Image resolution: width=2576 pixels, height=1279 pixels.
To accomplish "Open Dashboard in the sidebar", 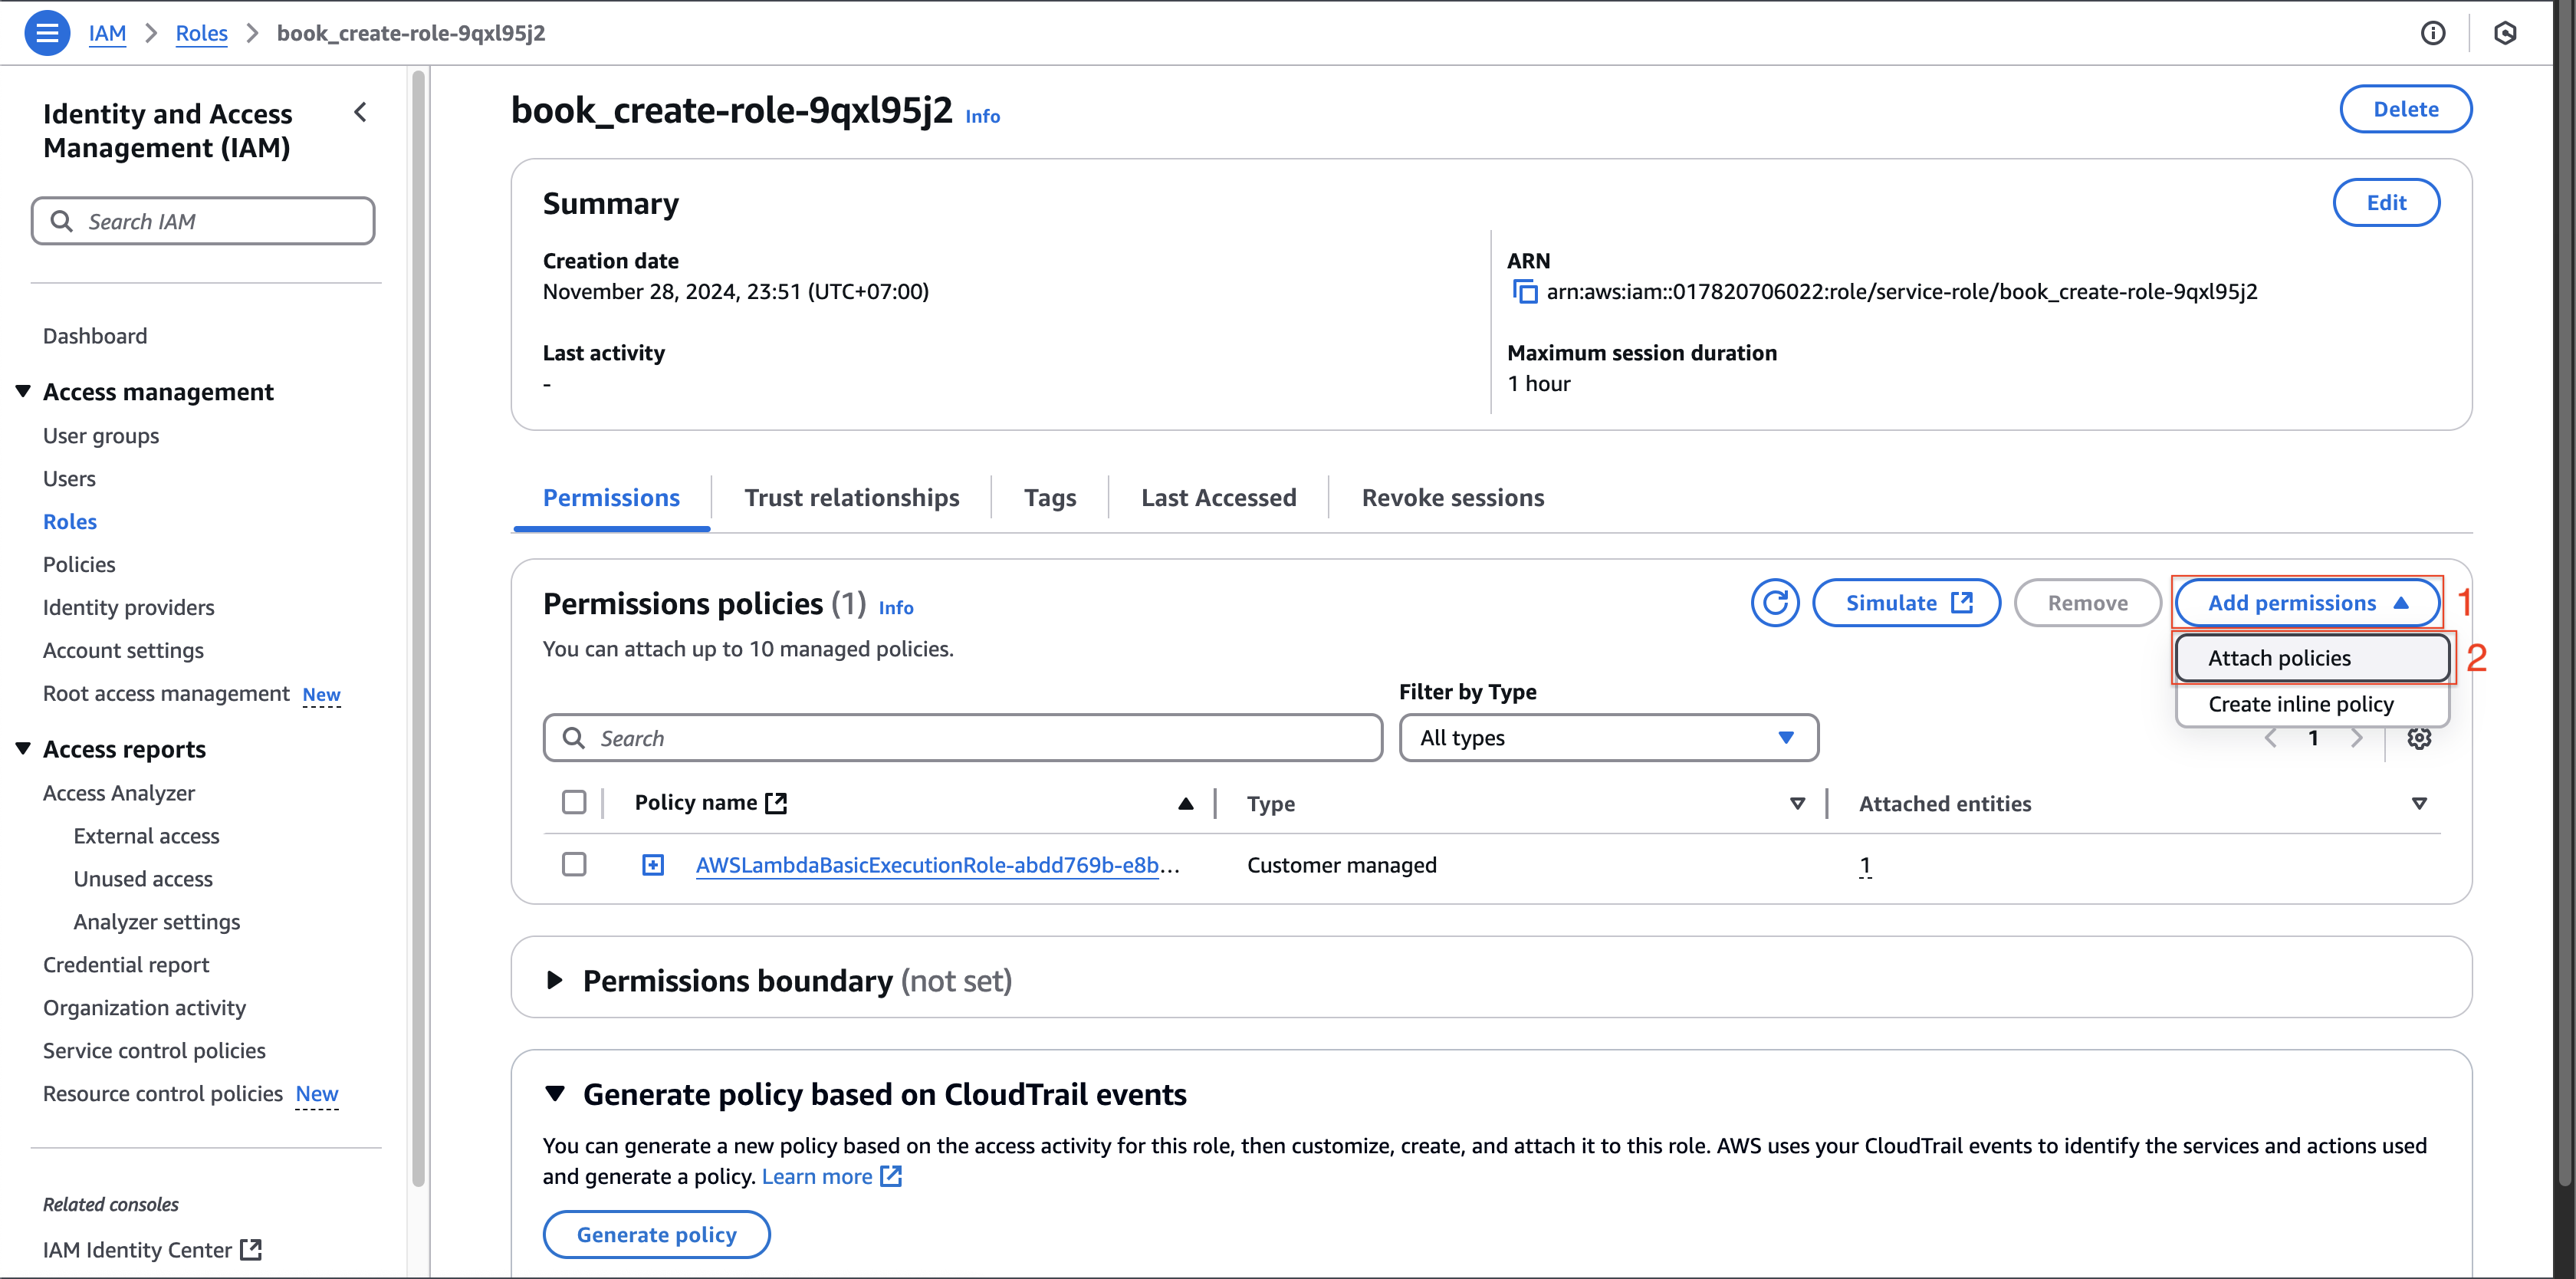I will coord(95,336).
